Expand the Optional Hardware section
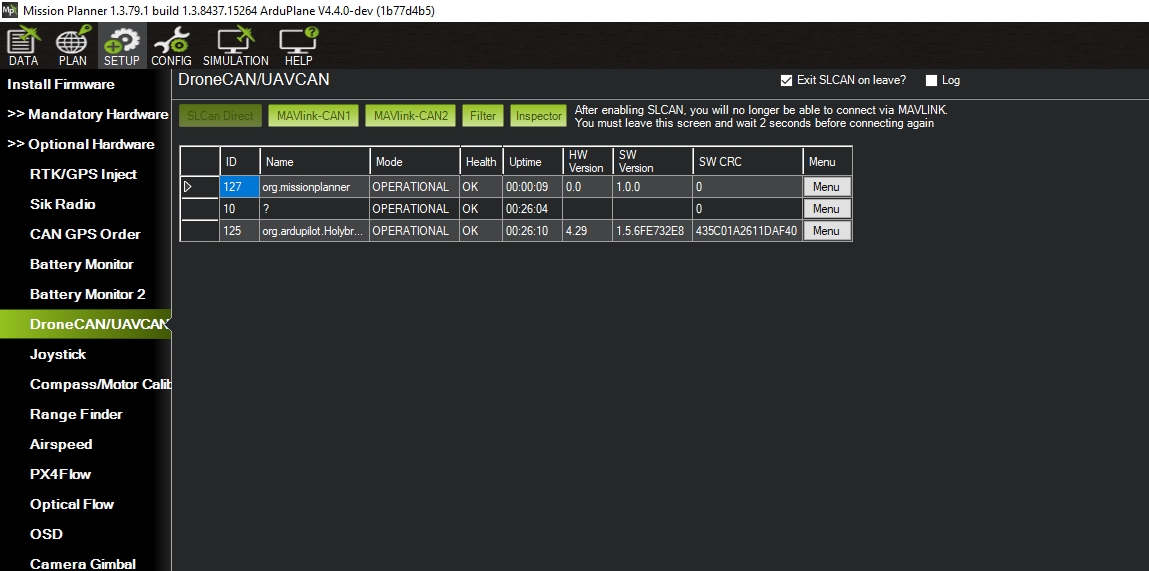This screenshot has width=1149, height=571. click(x=81, y=144)
